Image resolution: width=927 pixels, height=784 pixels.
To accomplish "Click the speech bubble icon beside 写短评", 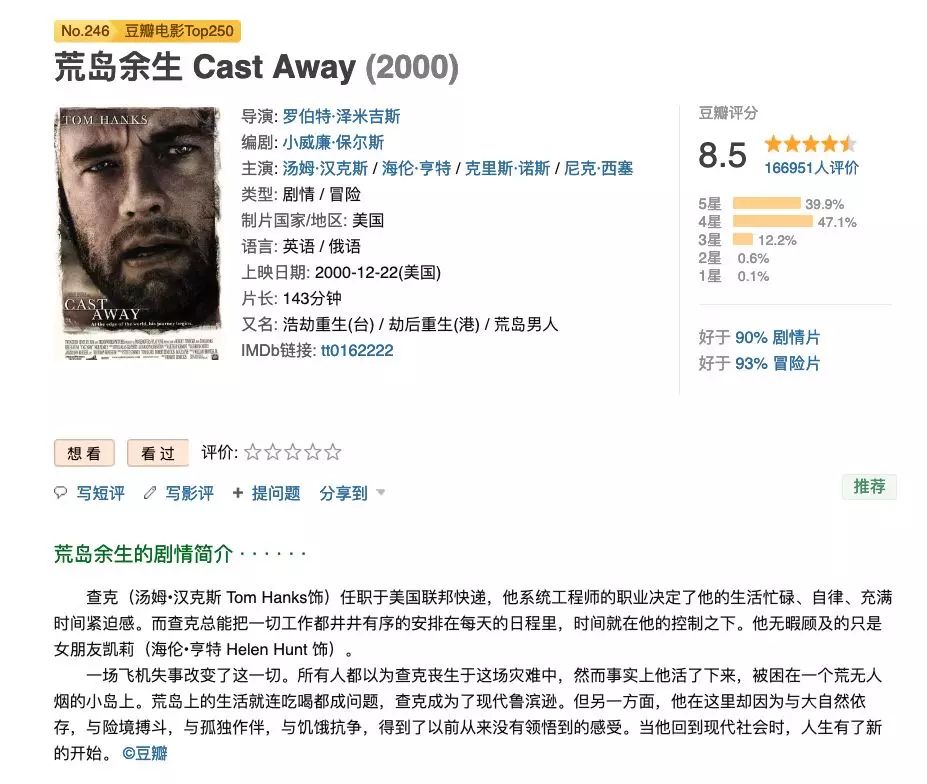I will pyautogui.click(x=61, y=493).
